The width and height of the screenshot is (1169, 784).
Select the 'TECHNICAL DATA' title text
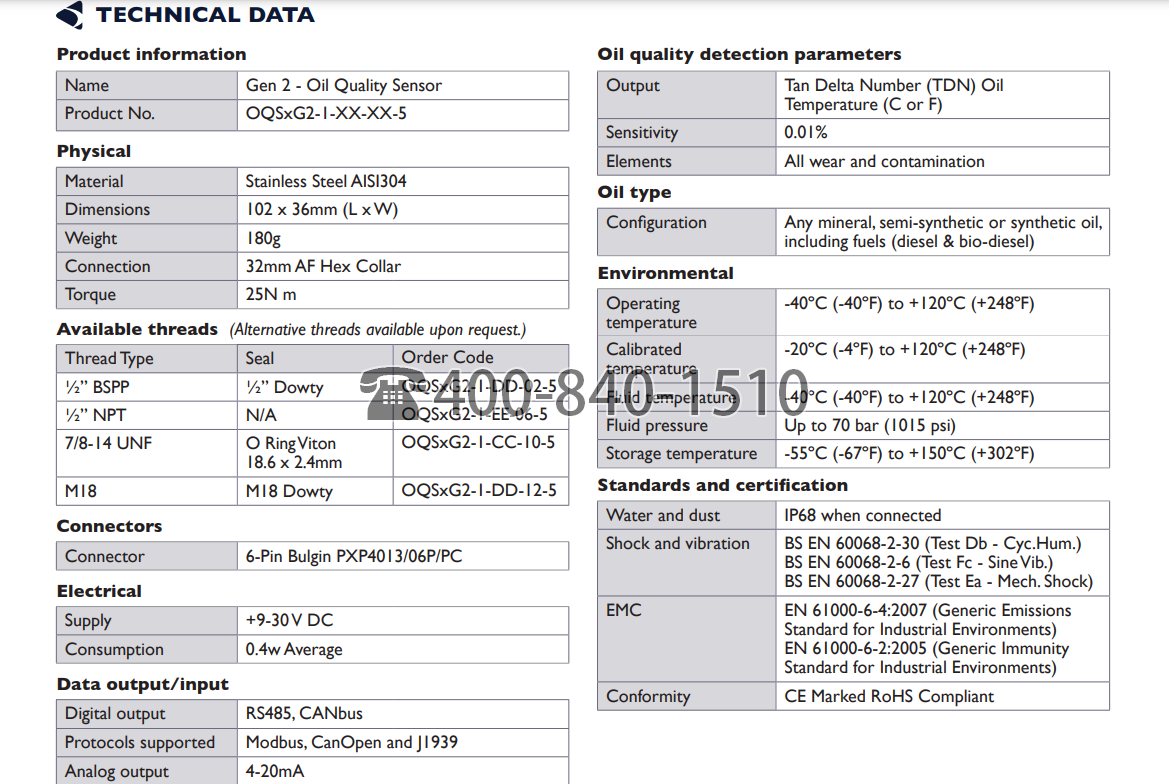205,15
